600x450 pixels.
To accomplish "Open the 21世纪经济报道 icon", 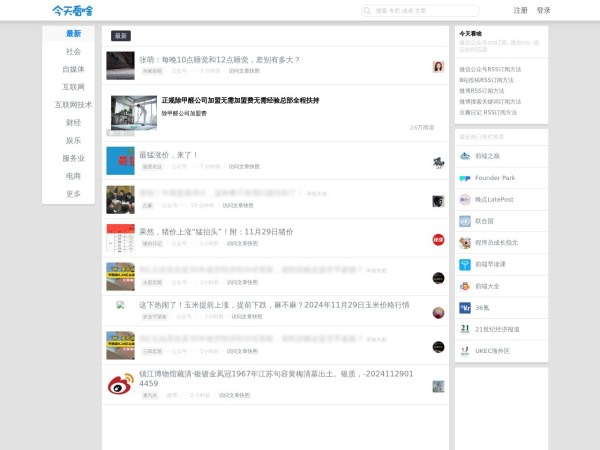I will tap(465, 329).
